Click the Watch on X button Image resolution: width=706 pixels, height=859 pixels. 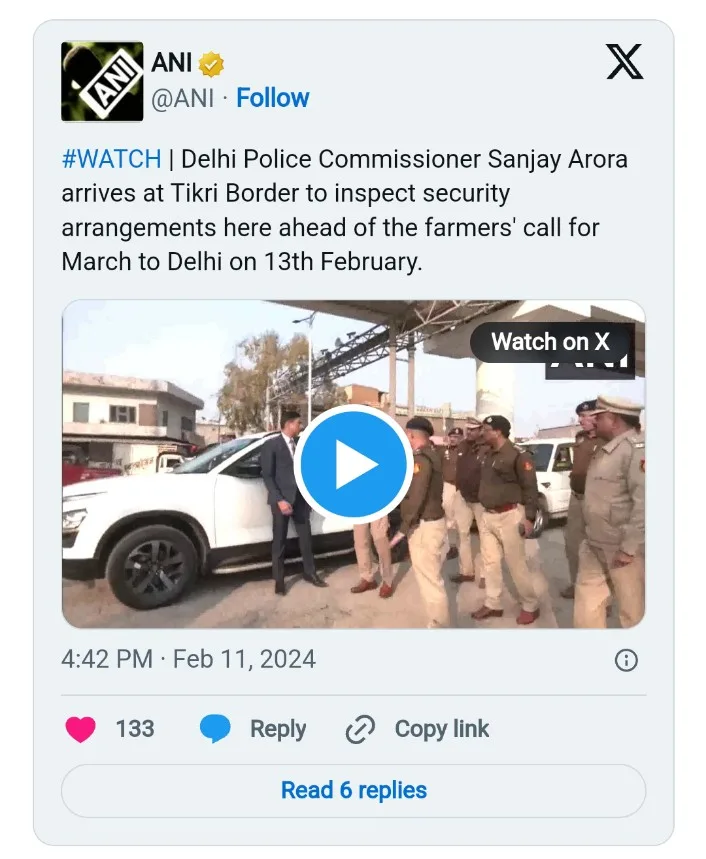point(550,342)
